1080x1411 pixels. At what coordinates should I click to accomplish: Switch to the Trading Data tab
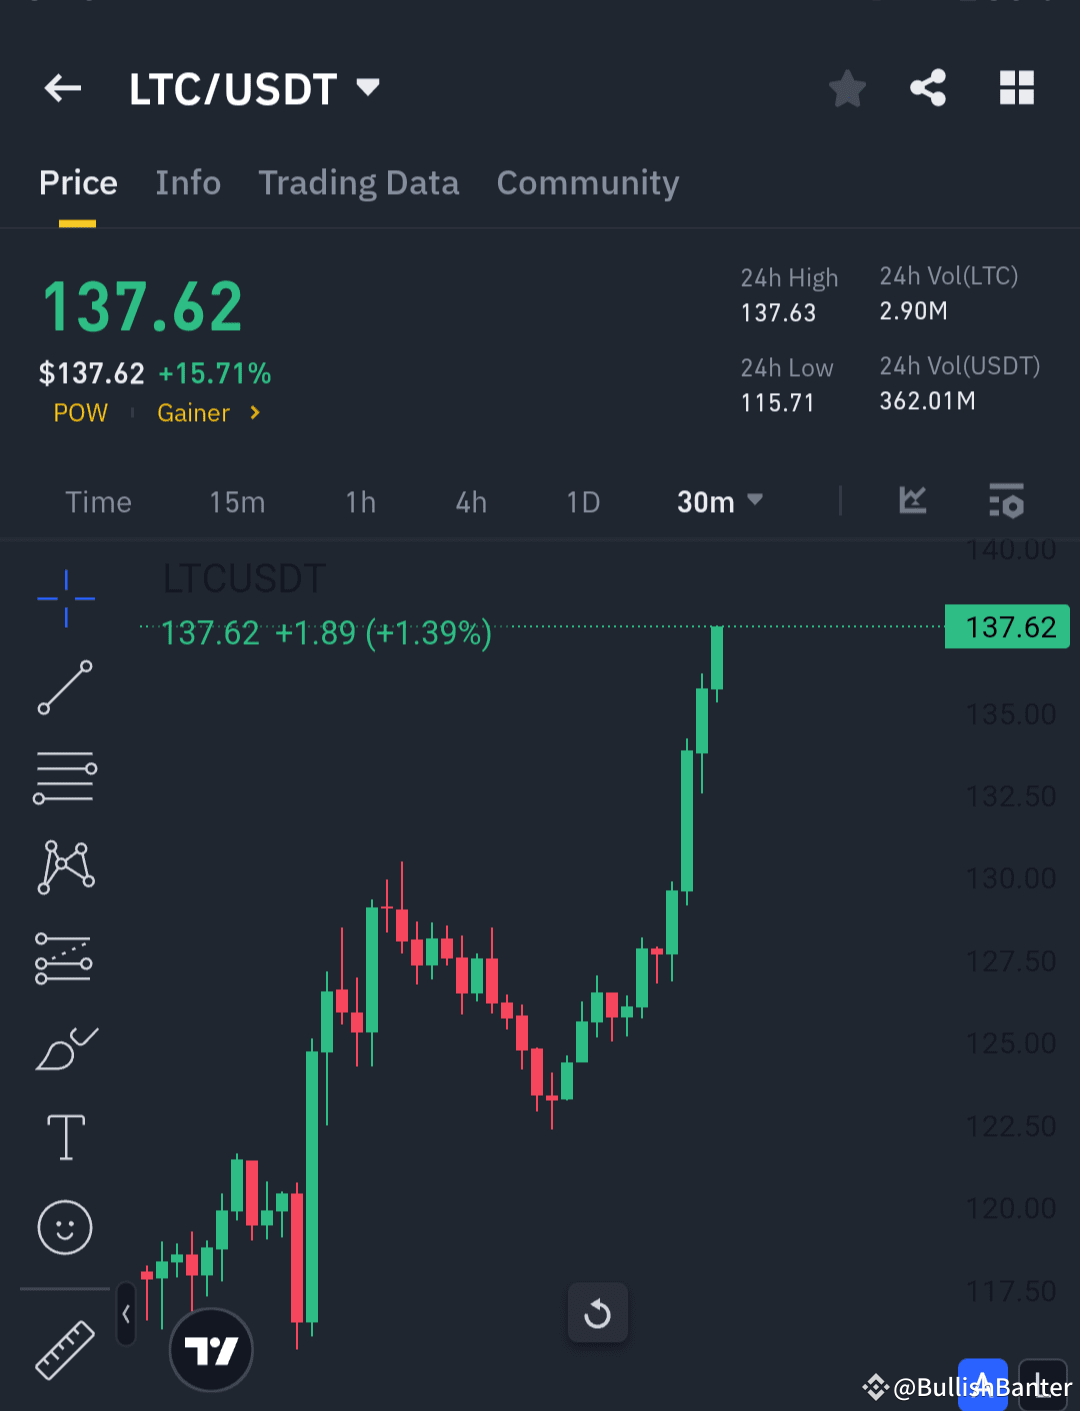click(359, 183)
